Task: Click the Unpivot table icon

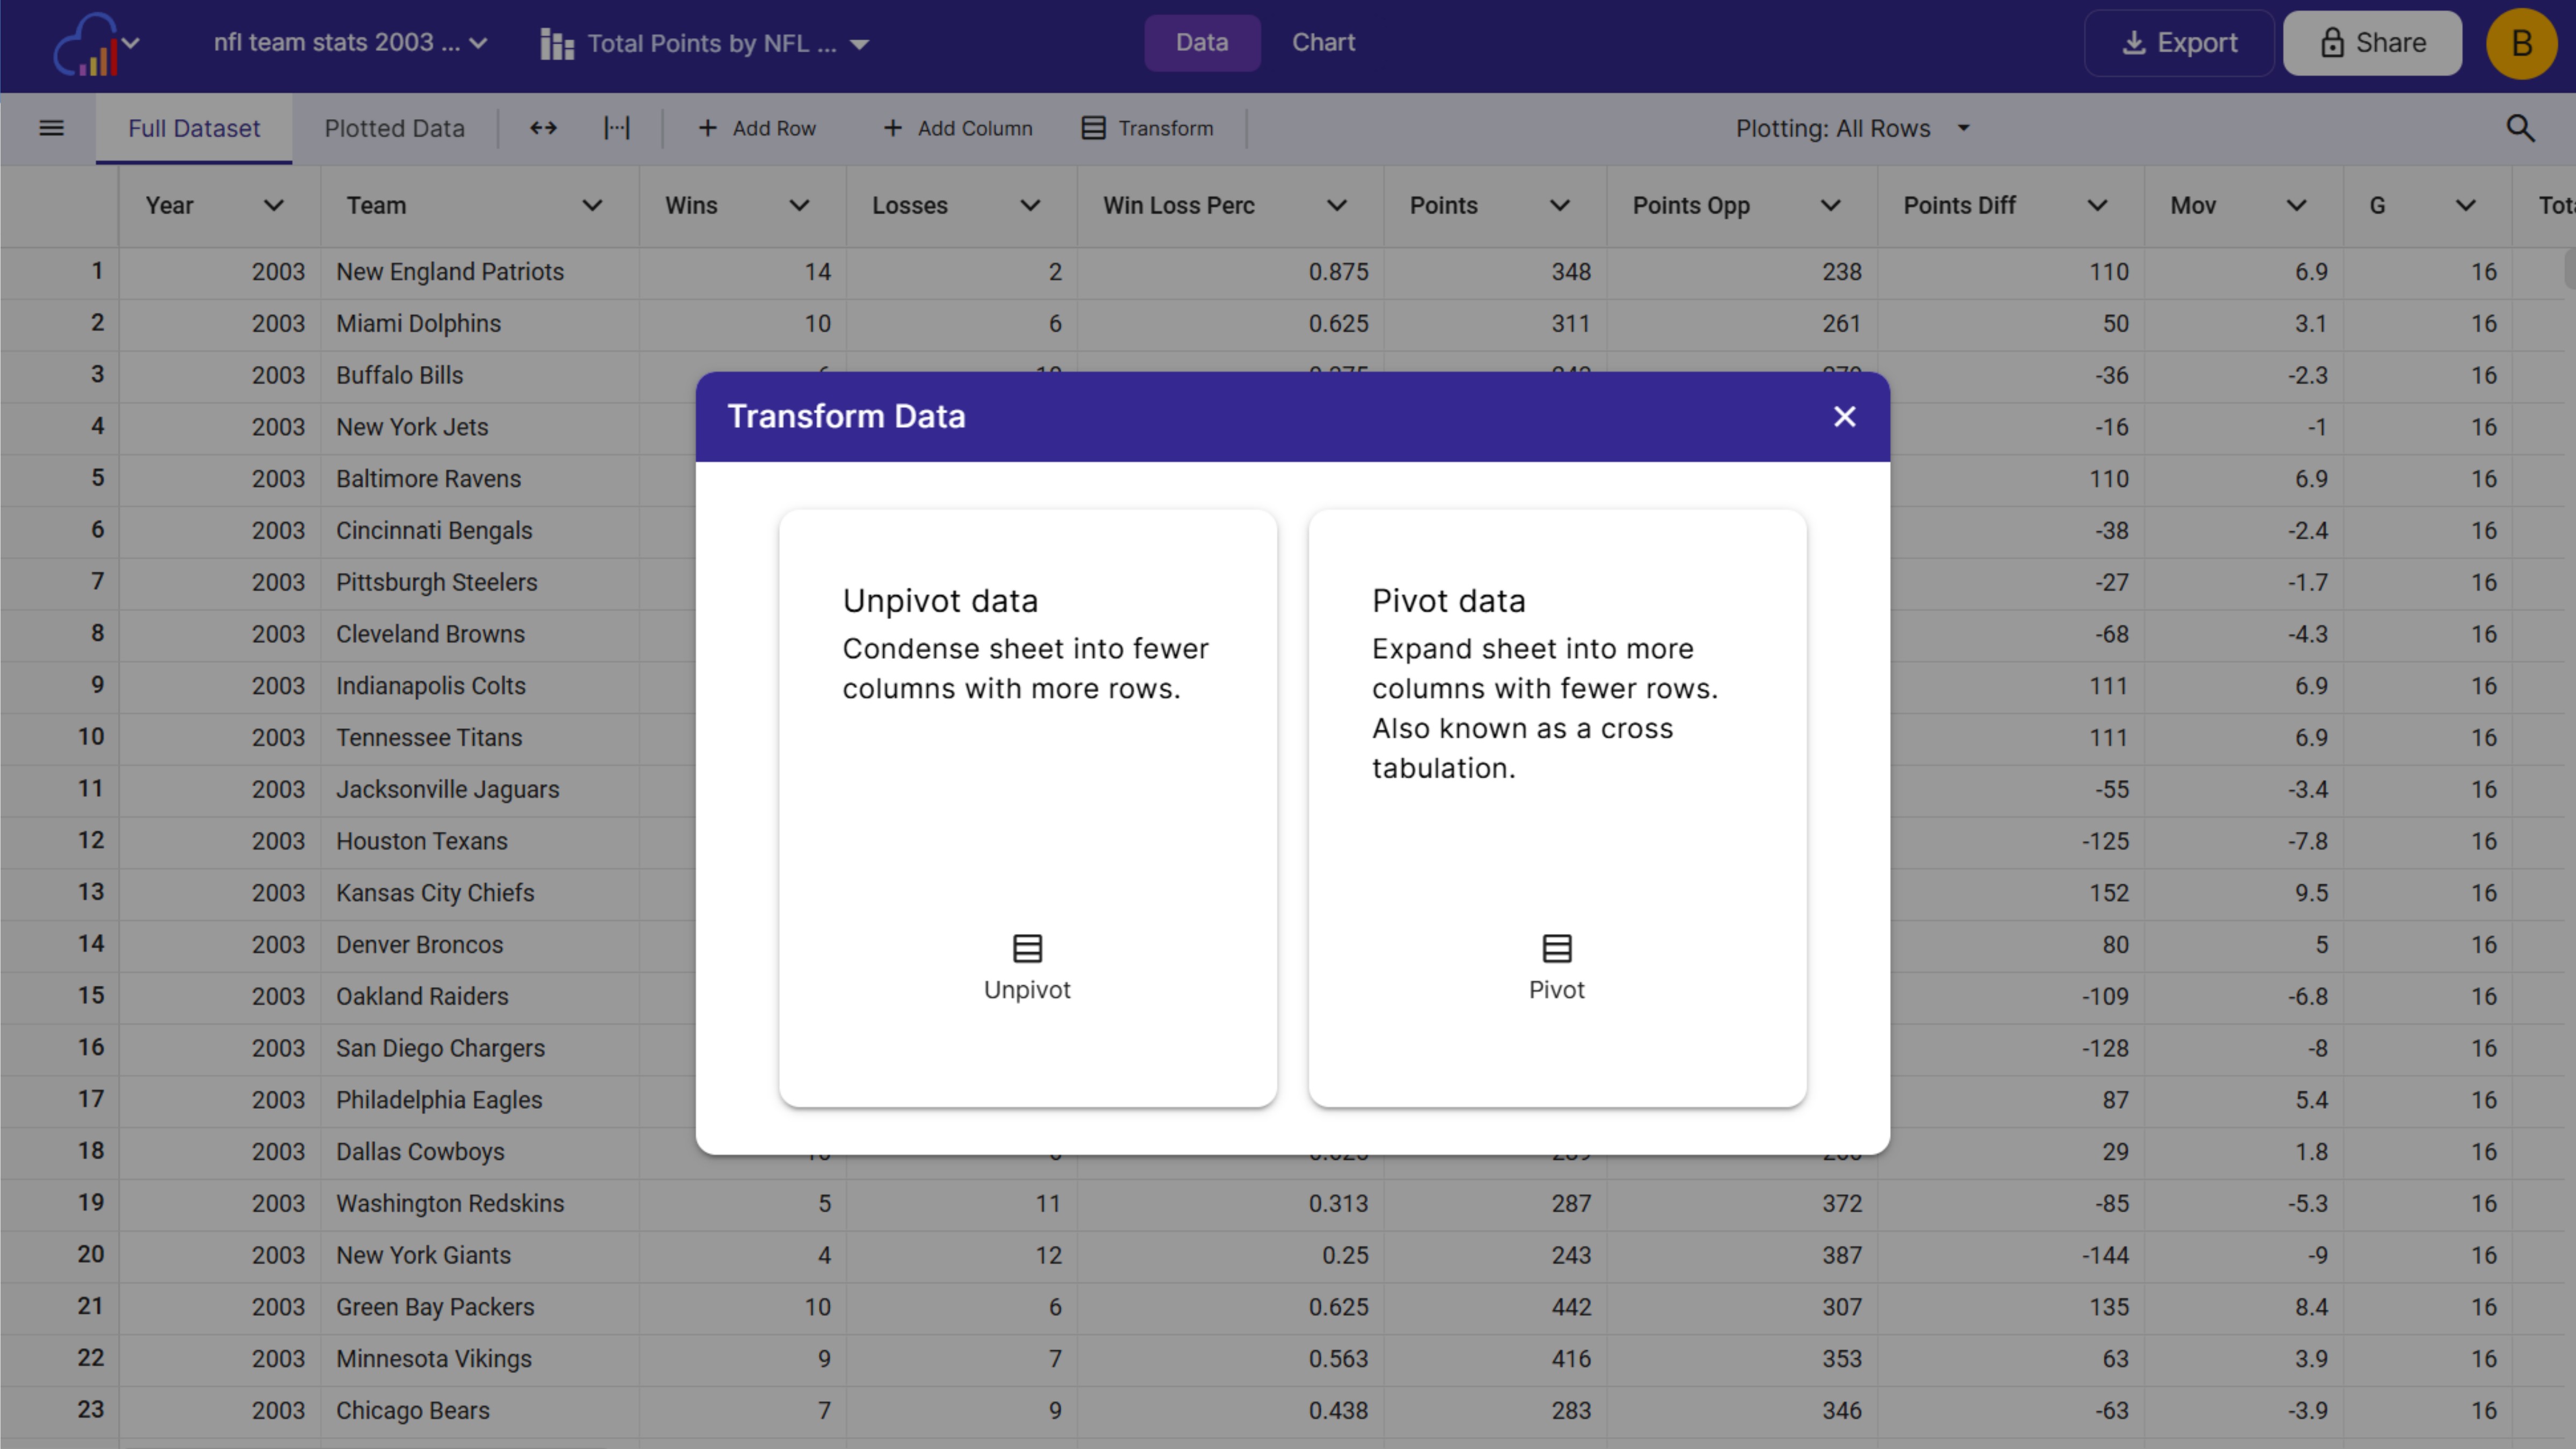Action: click(1027, 948)
